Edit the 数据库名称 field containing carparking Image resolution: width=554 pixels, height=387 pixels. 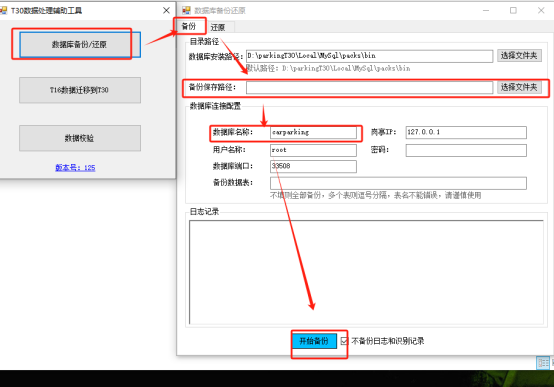click(x=313, y=132)
